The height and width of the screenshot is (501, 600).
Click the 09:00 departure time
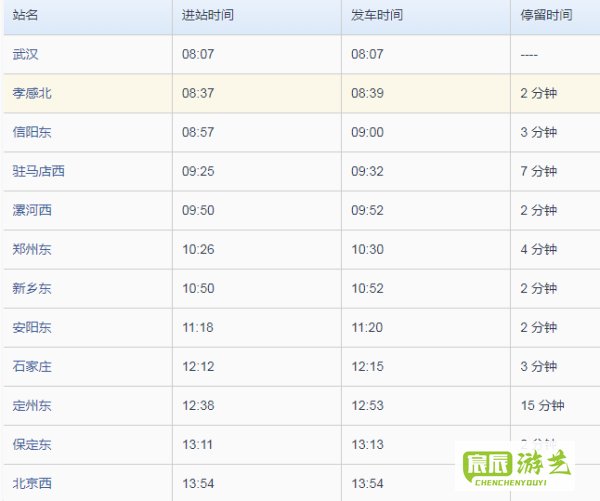(x=367, y=132)
